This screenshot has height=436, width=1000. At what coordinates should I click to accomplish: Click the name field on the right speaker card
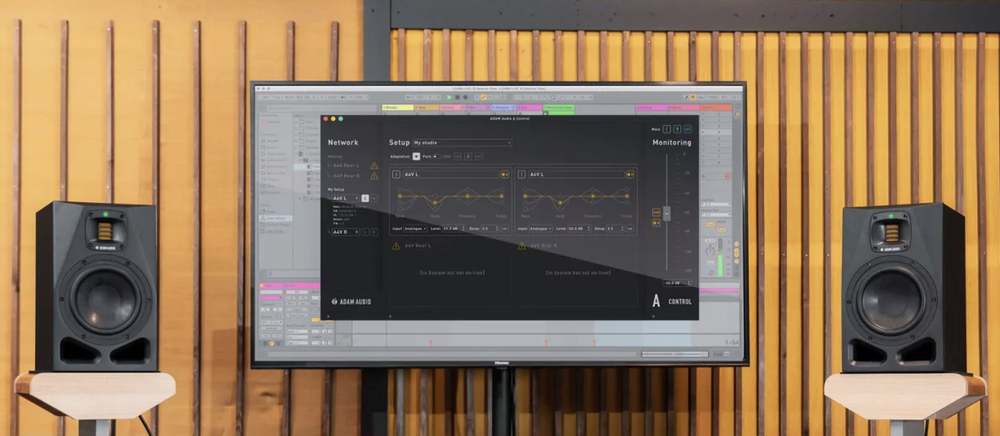point(577,174)
